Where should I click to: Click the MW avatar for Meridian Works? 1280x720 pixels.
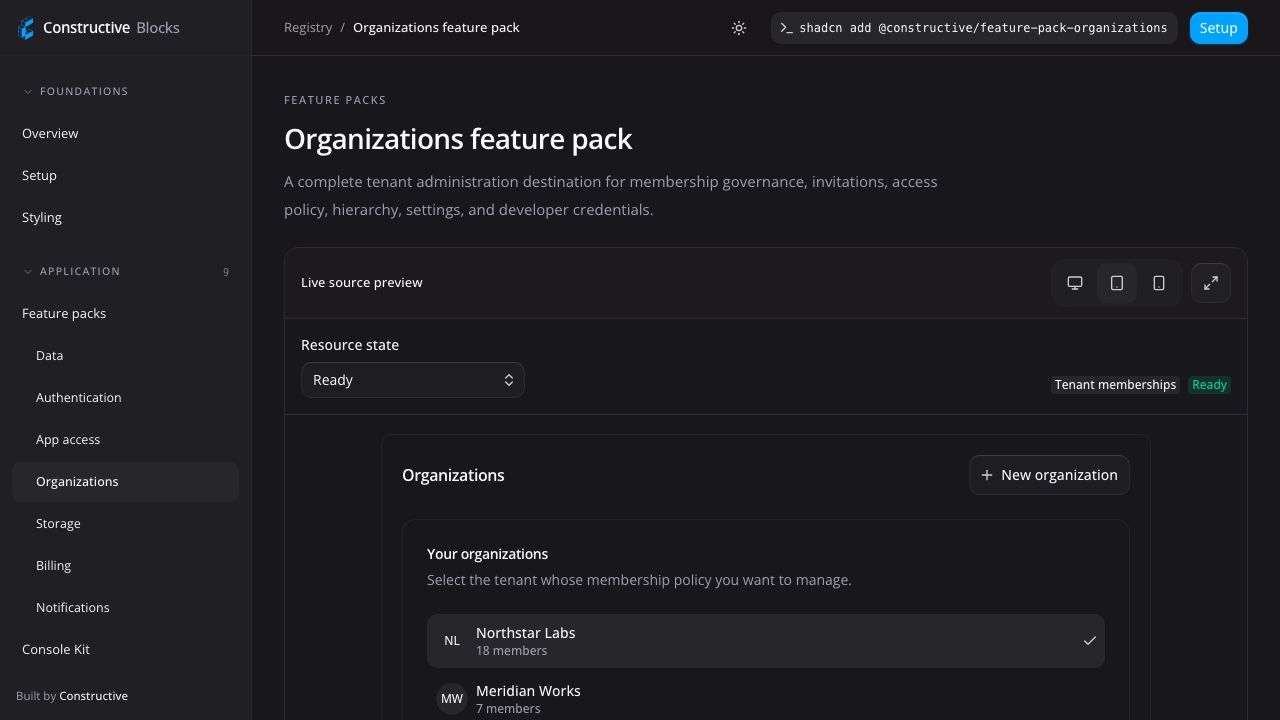(x=452, y=699)
